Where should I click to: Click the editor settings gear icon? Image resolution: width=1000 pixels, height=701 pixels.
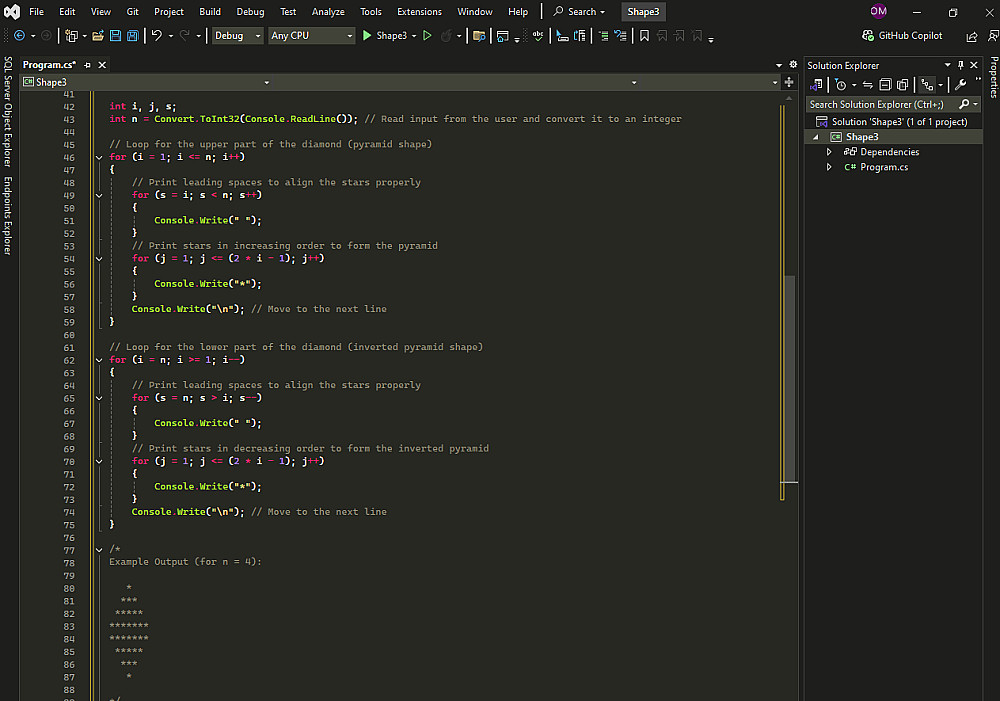(793, 65)
